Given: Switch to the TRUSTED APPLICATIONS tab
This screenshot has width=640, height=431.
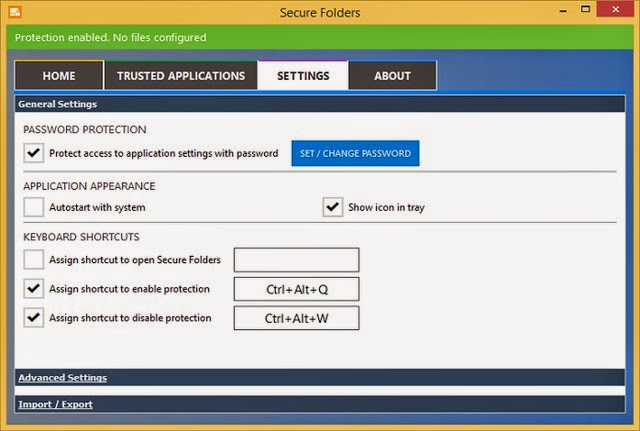Looking at the screenshot, I should [181, 76].
